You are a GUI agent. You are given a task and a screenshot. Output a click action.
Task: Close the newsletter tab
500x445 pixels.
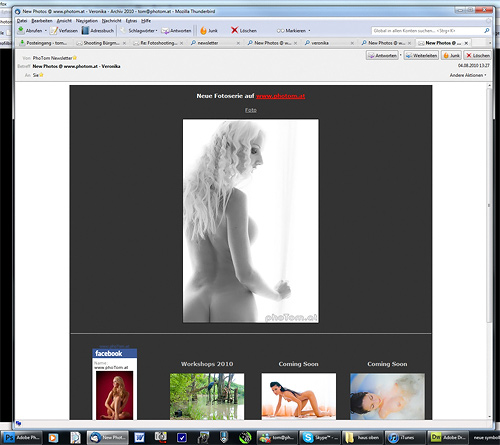[x=238, y=43]
